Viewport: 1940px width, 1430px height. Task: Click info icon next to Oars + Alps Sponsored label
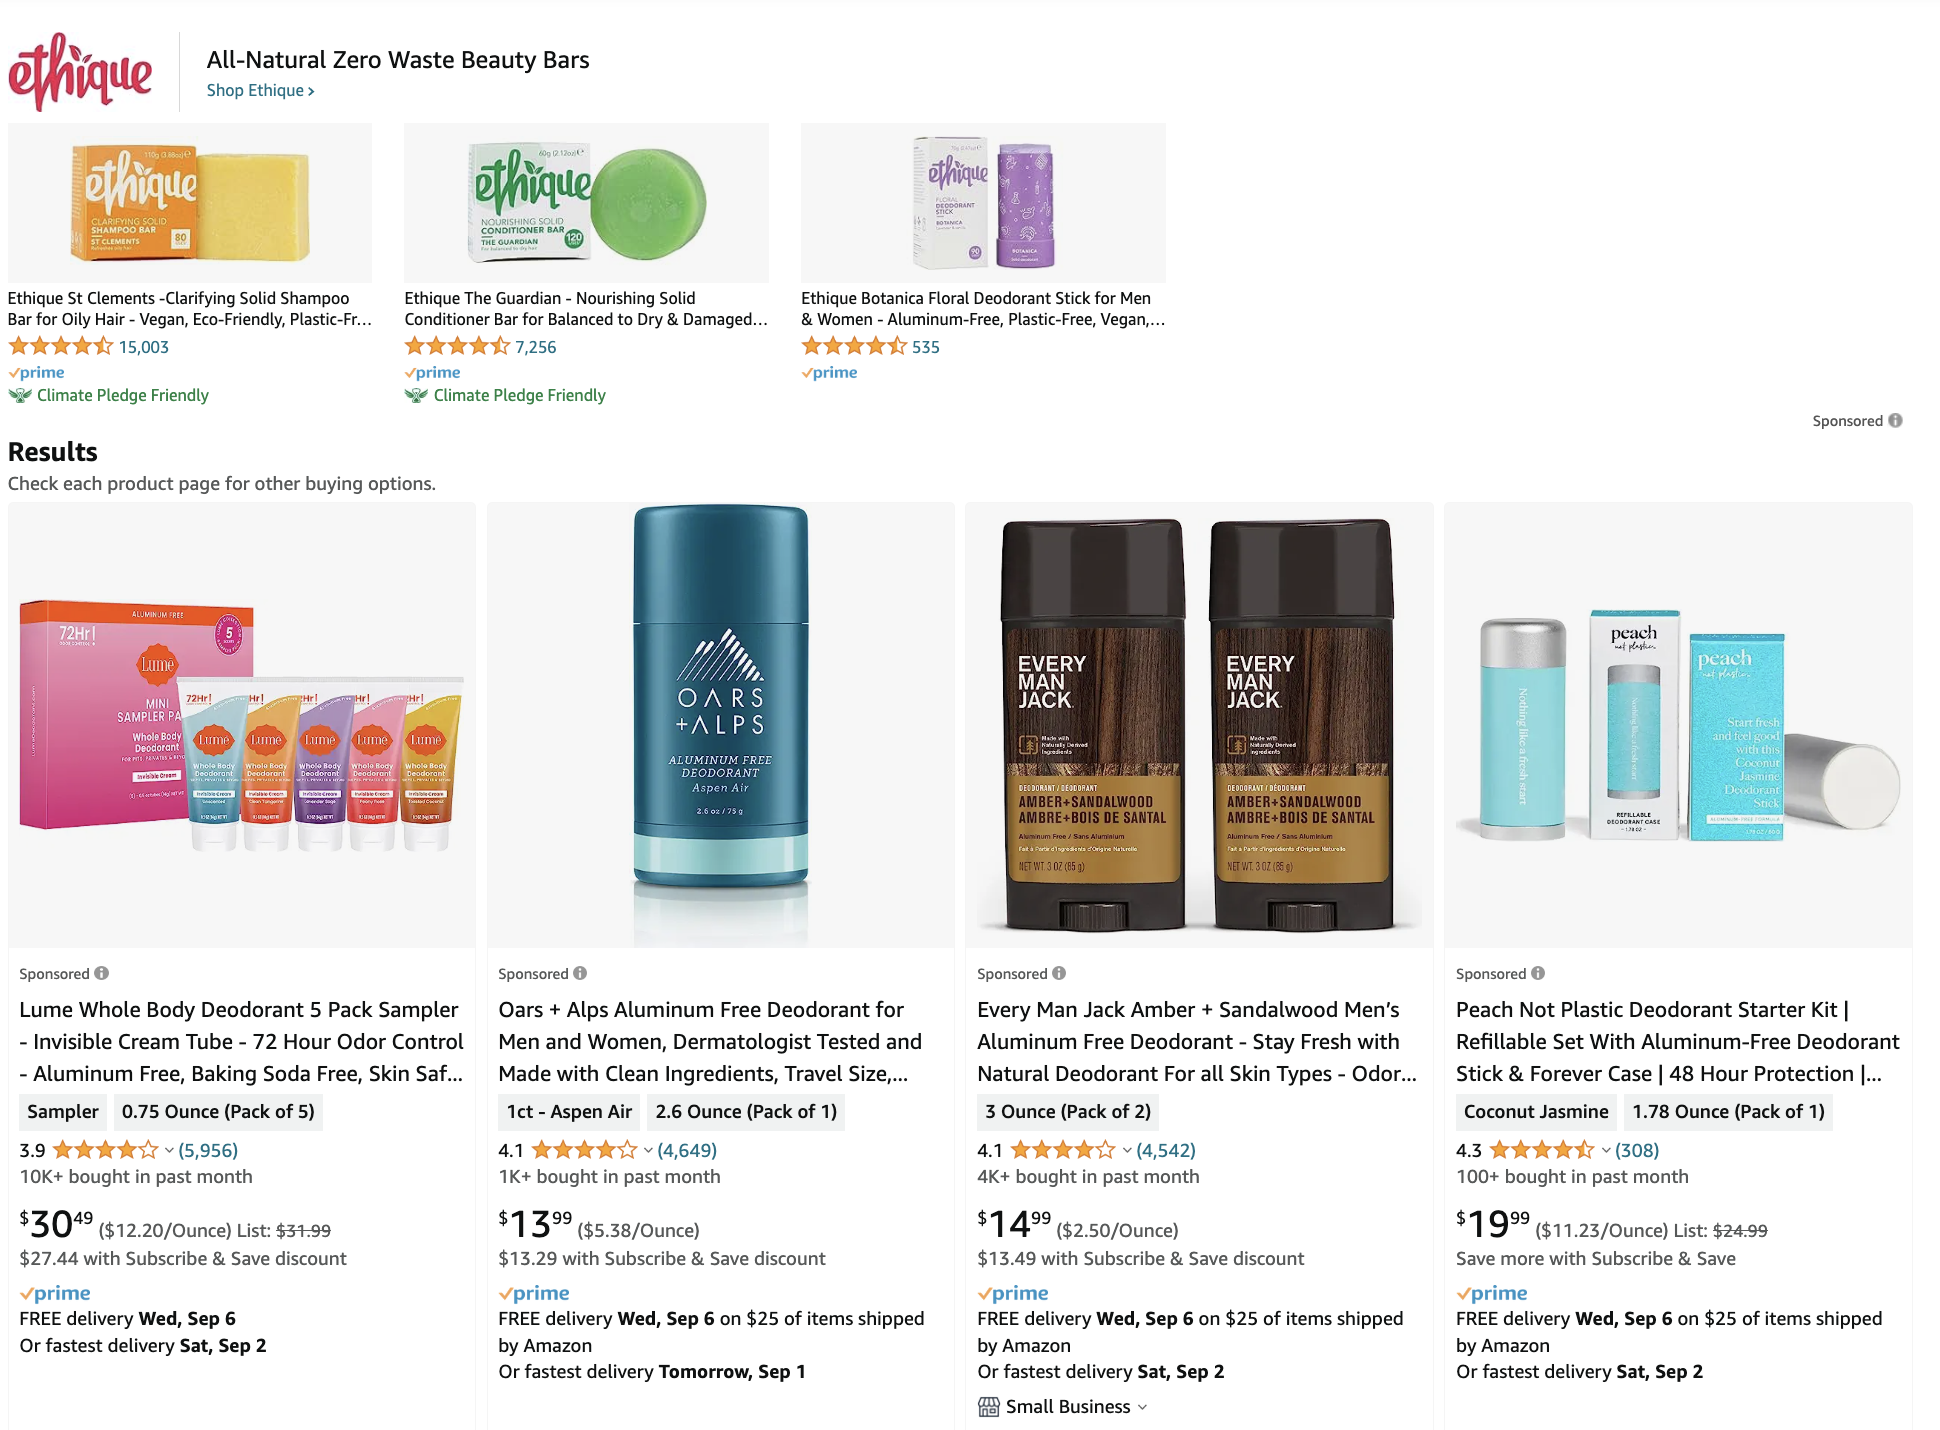coord(580,973)
